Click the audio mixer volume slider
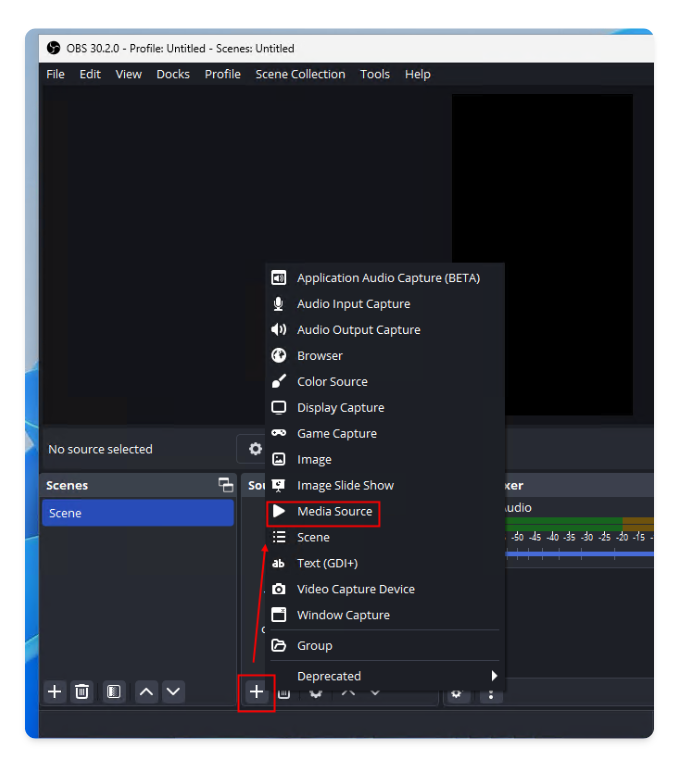Image resolution: width=679 pixels, height=767 pixels. tap(580, 554)
